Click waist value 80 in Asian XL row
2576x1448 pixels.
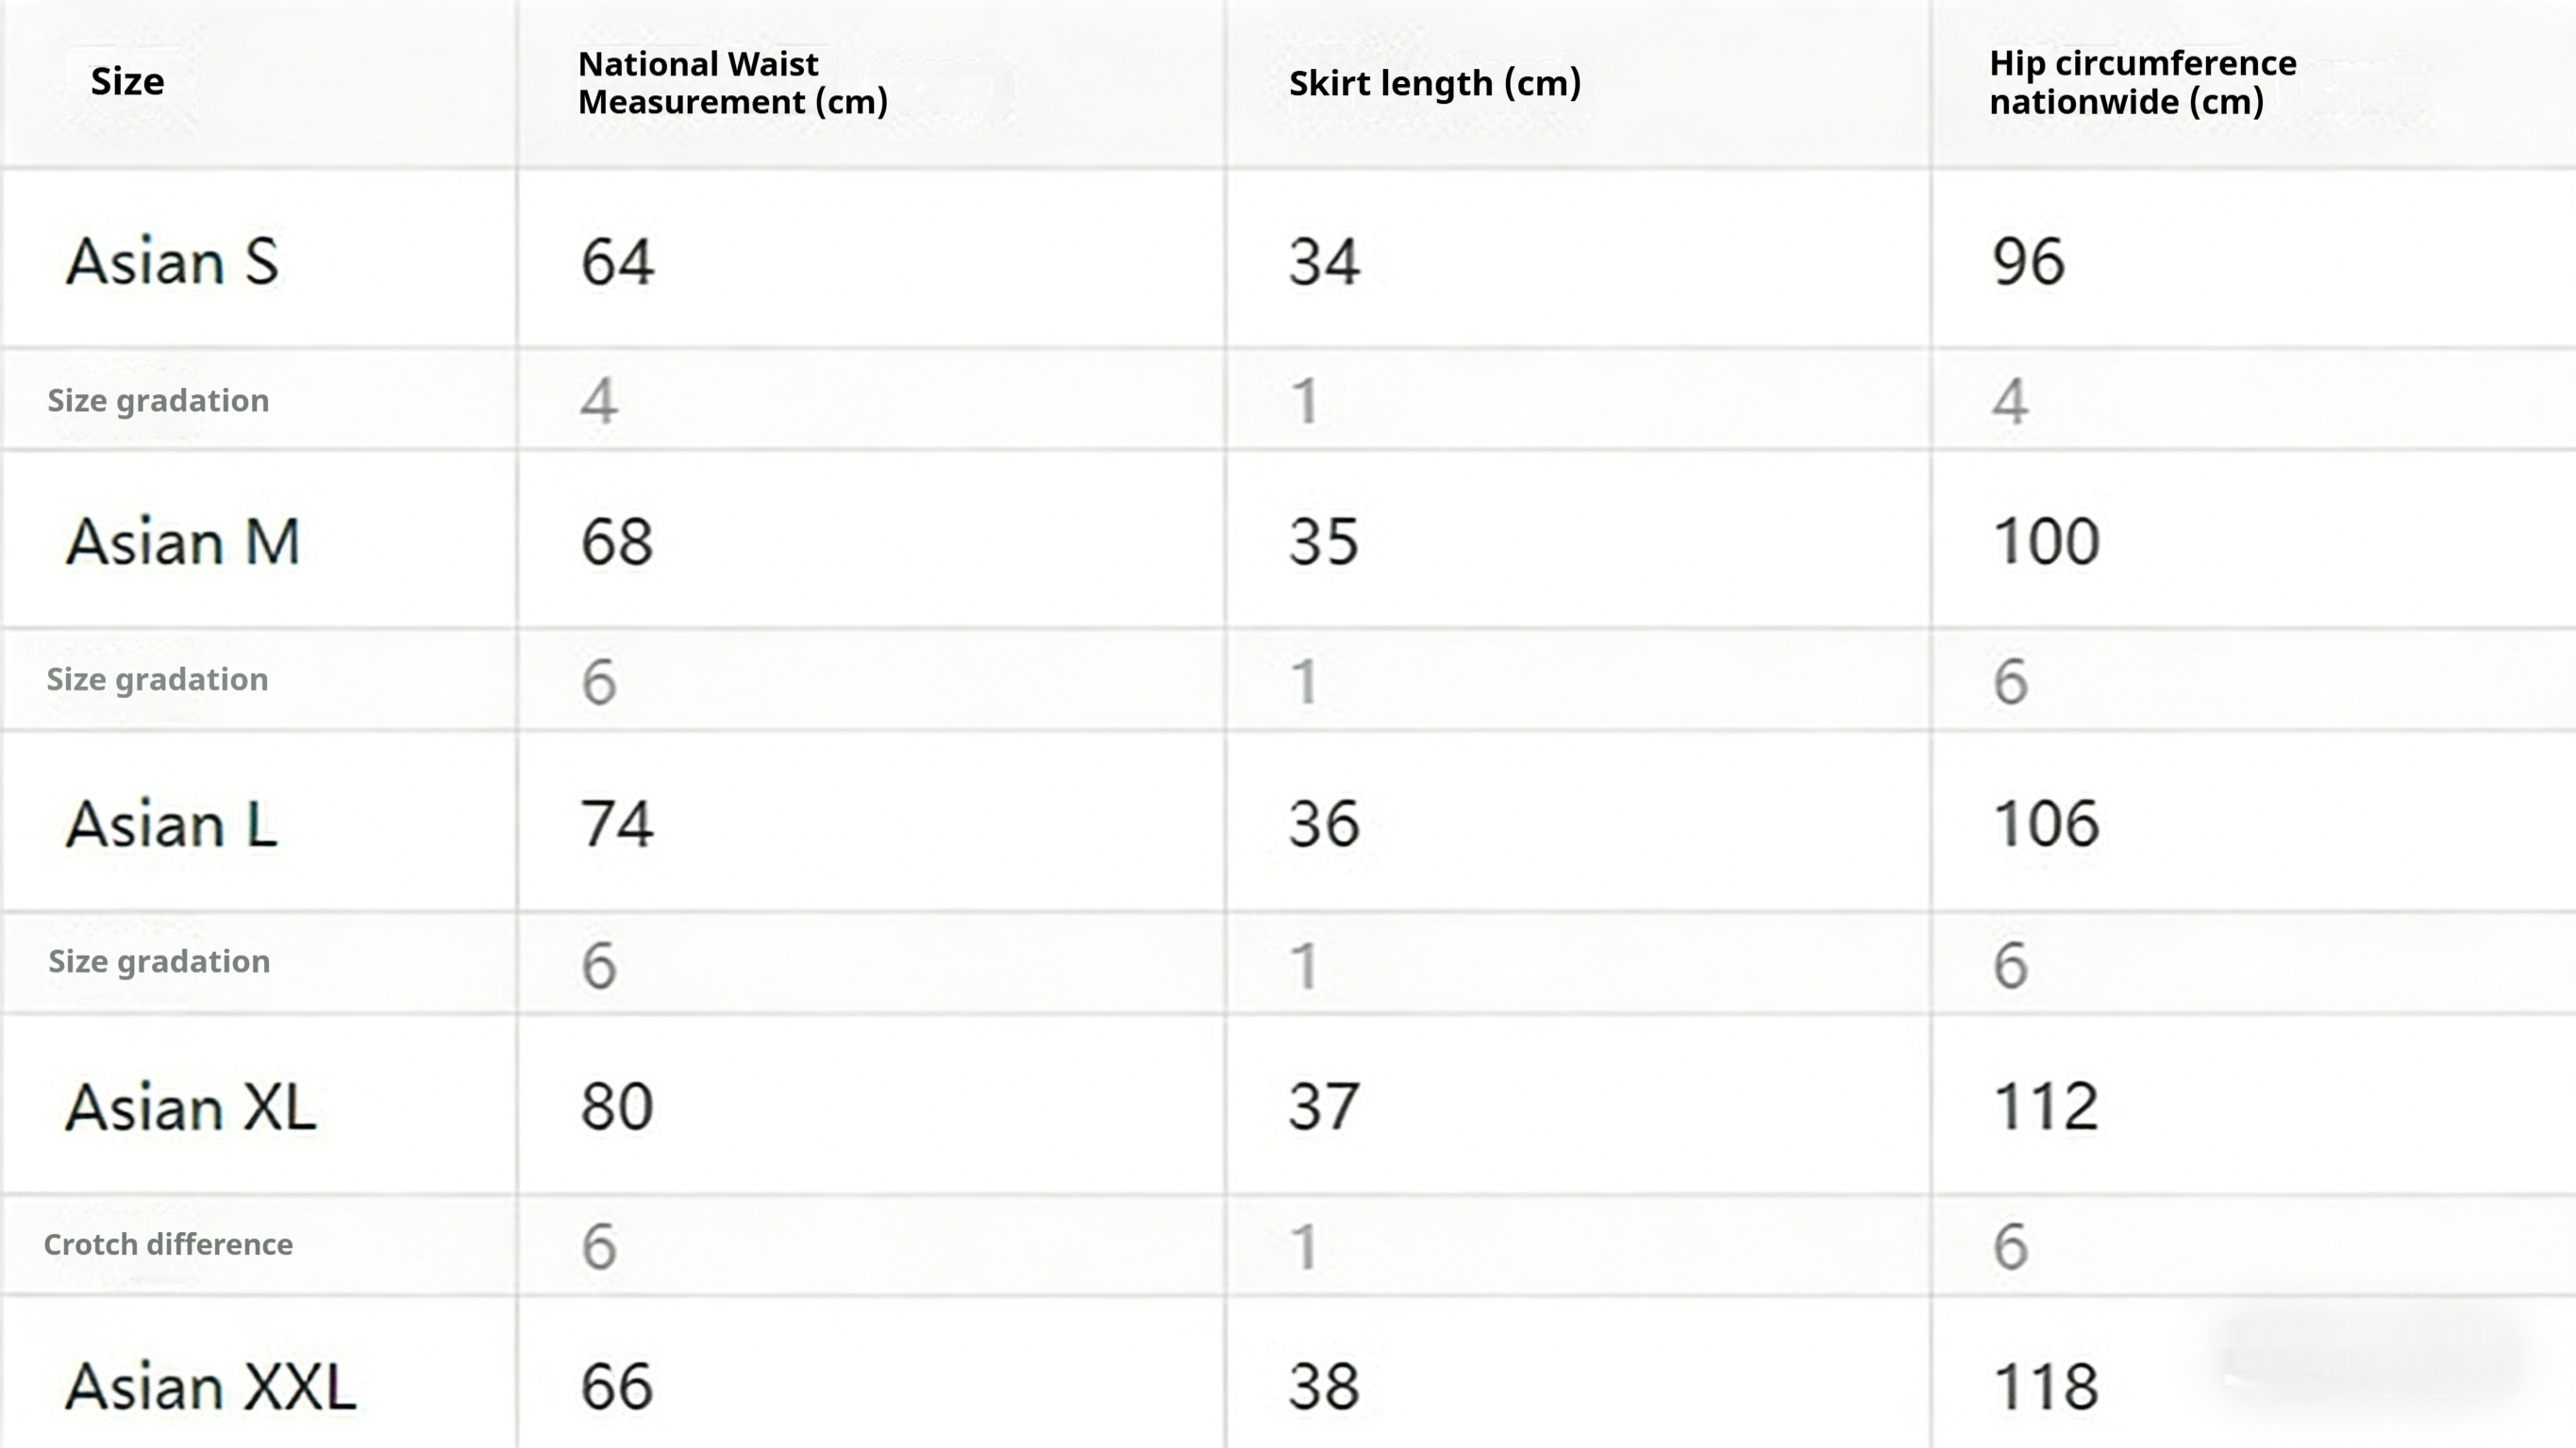click(x=617, y=1108)
